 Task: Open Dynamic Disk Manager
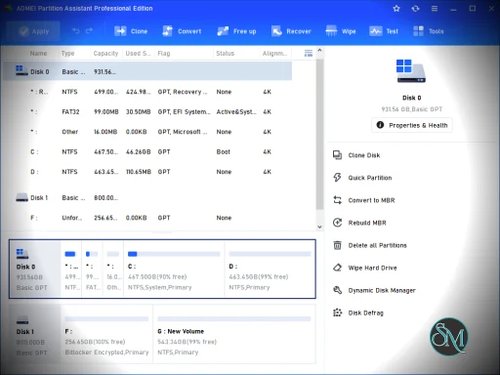[x=382, y=290]
